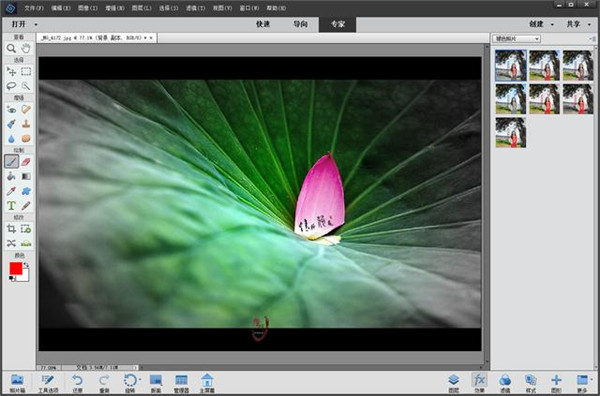Reset default black and white colors
This screenshot has width=600, height=396.
[11, 278]
